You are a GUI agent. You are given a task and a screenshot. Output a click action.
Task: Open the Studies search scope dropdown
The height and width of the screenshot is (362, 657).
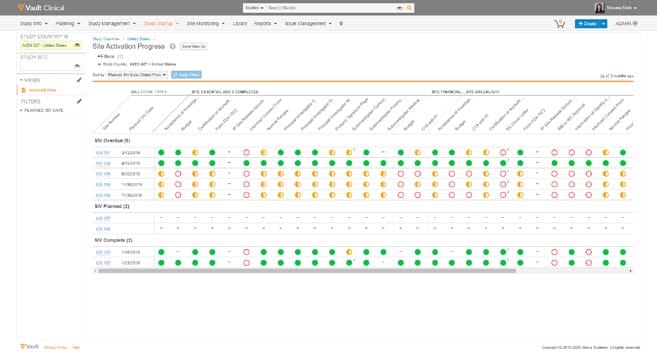(x=254, y=8)
